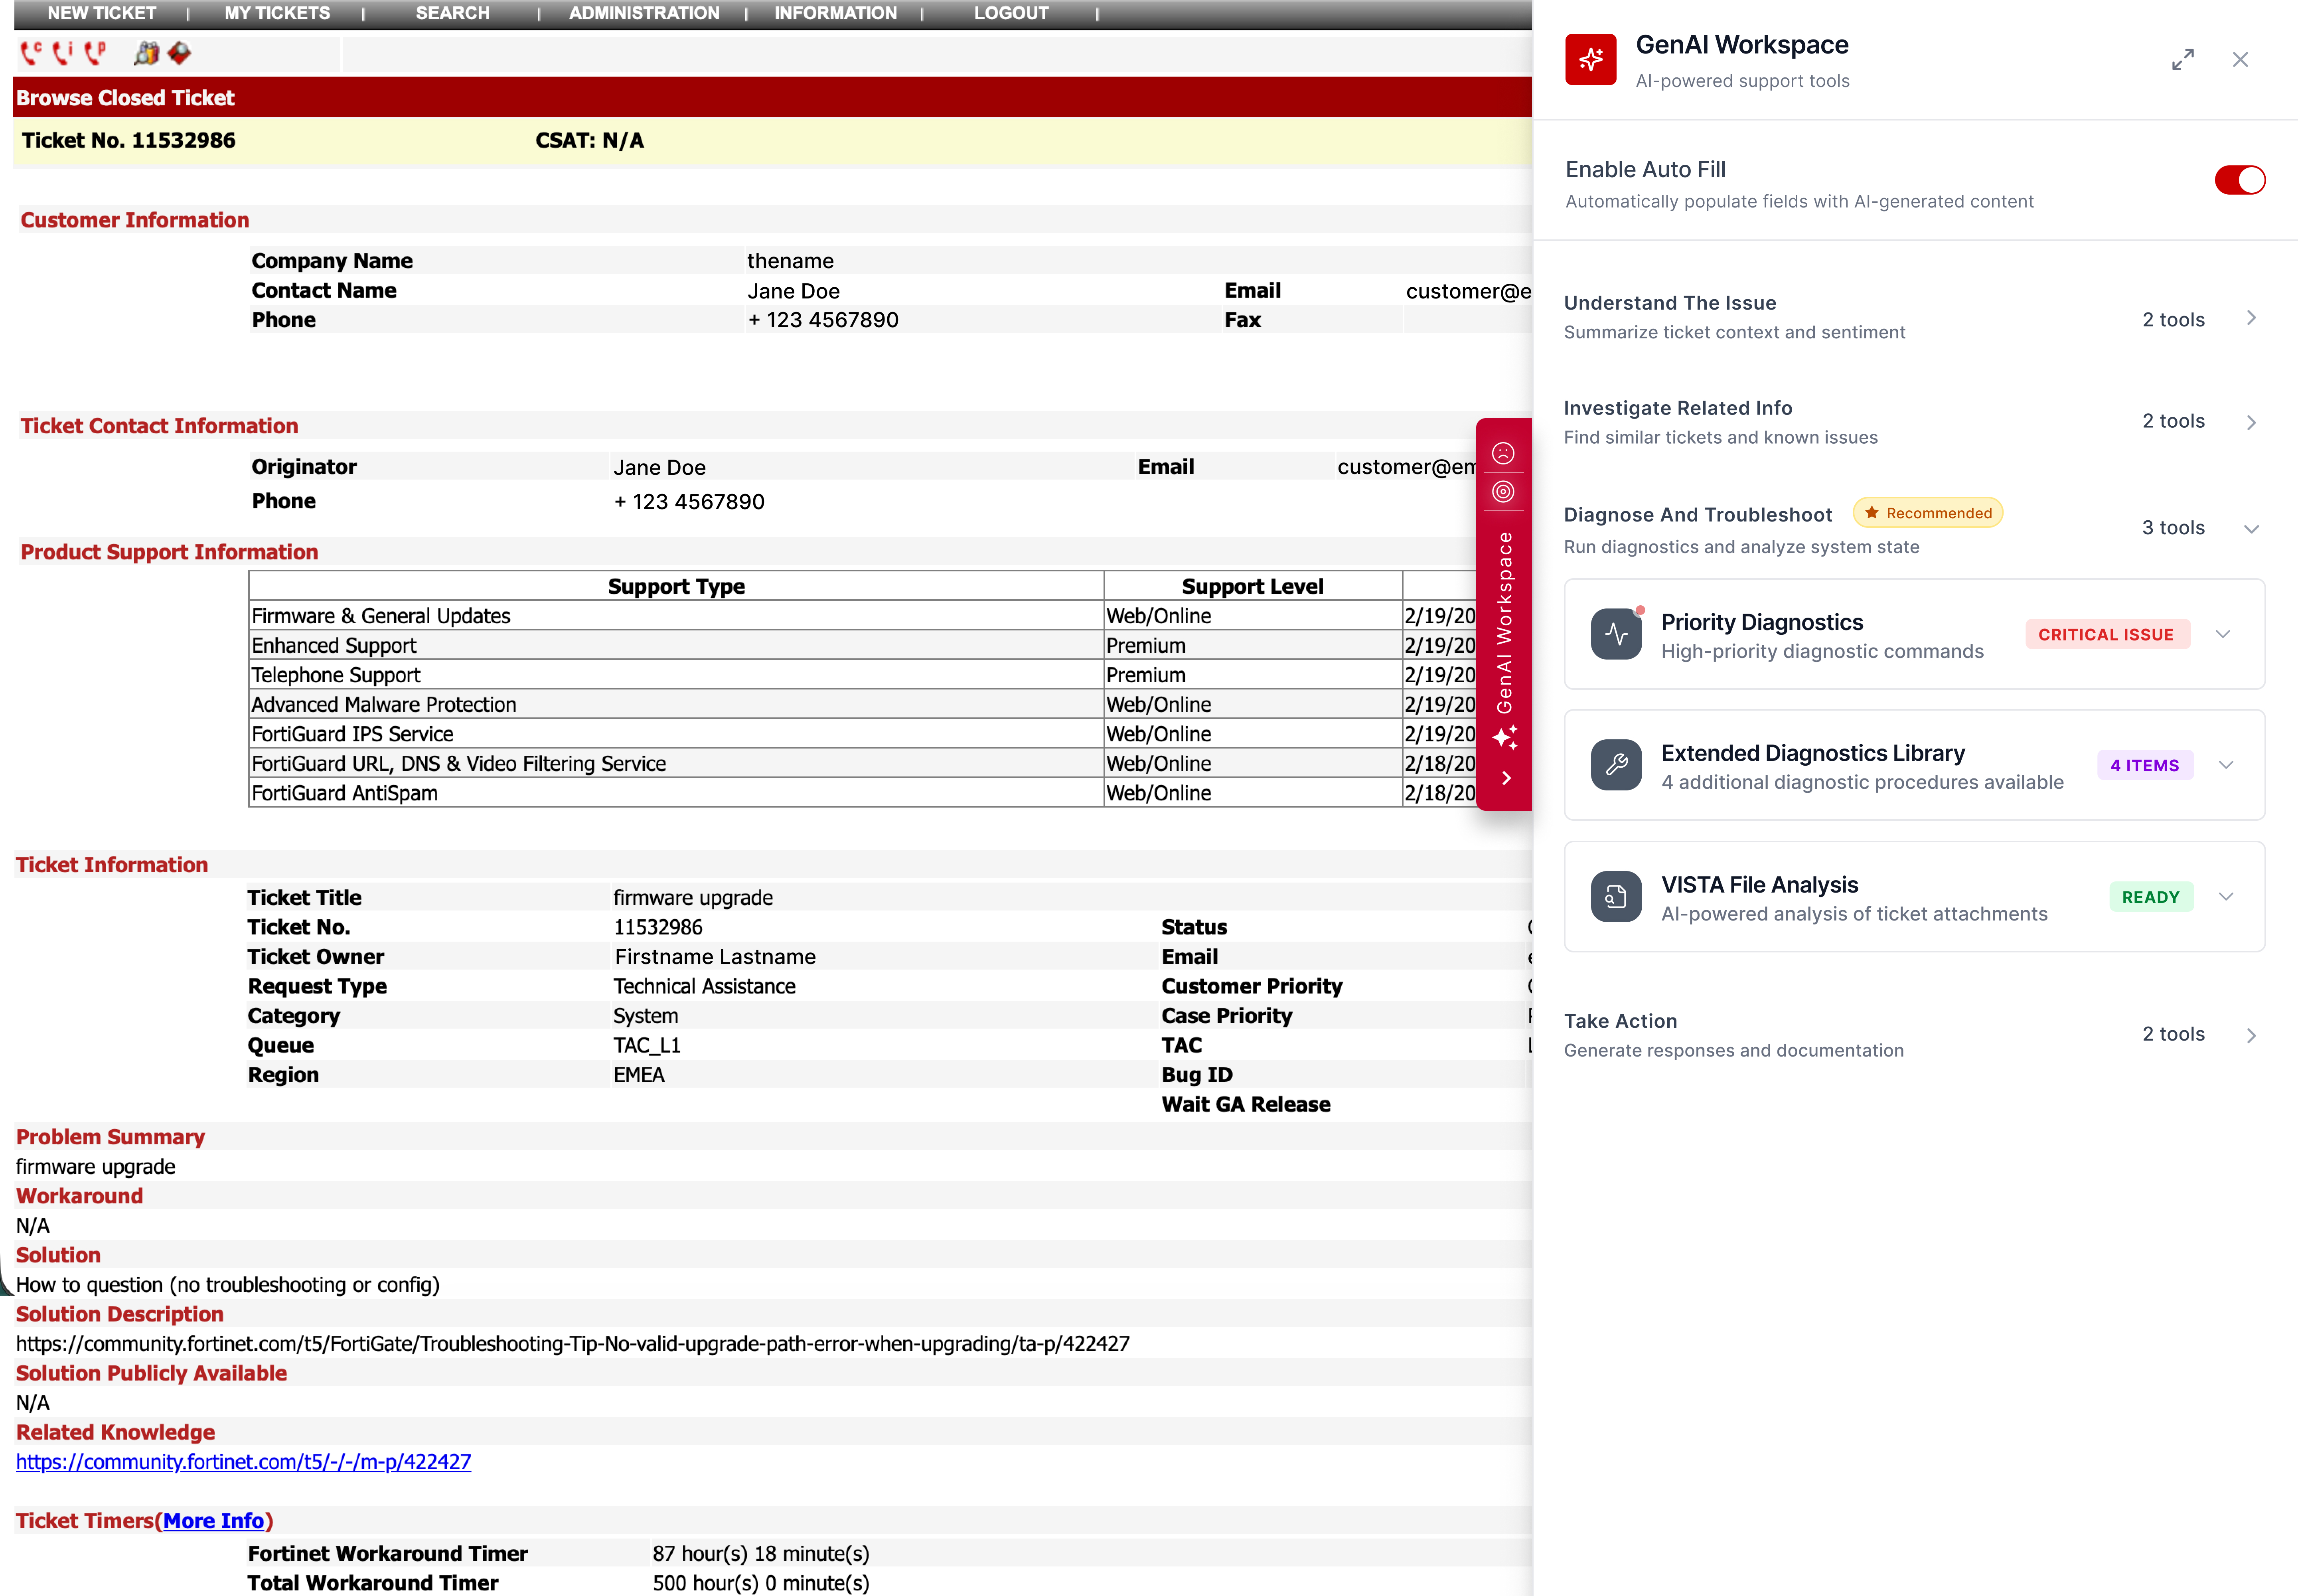Click the target icon on the red side tab
This screenshot has height=1596, width=2298.
(x=1503, y=491)
